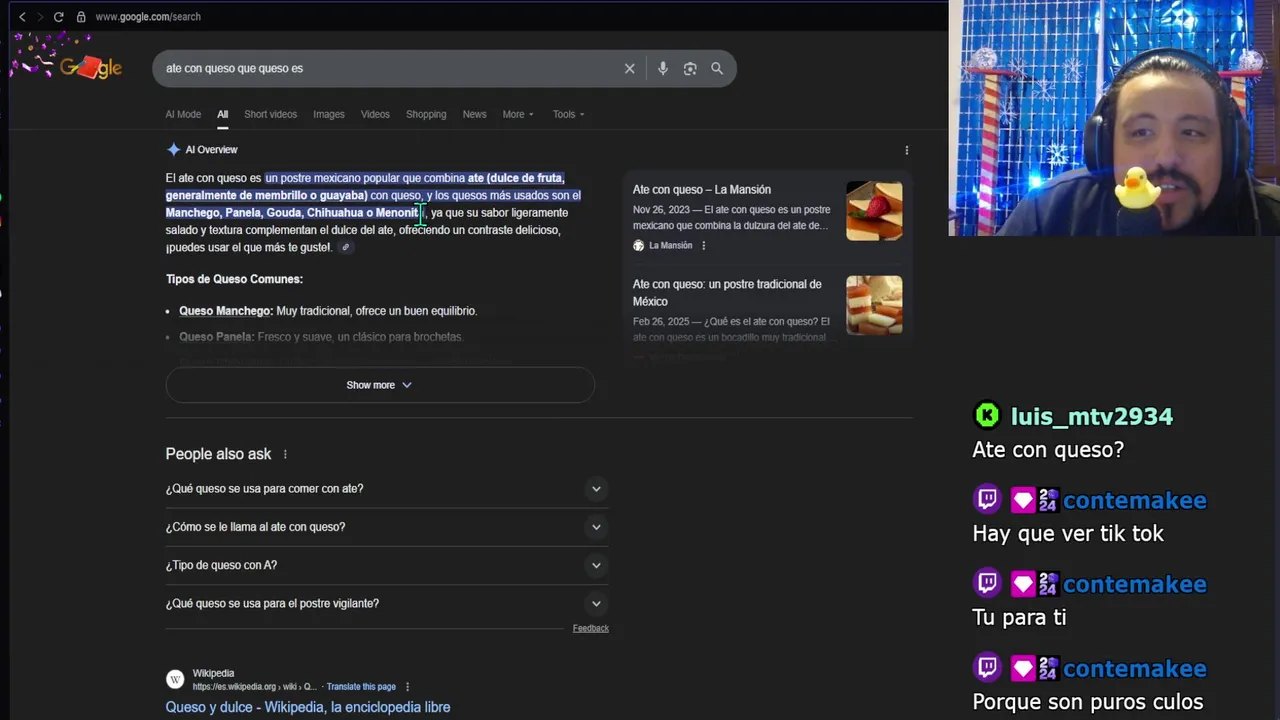Click the streamer webcam overlay
Image resolution: width=1280 pixels, height=720 pixels.
[1114, 118]
